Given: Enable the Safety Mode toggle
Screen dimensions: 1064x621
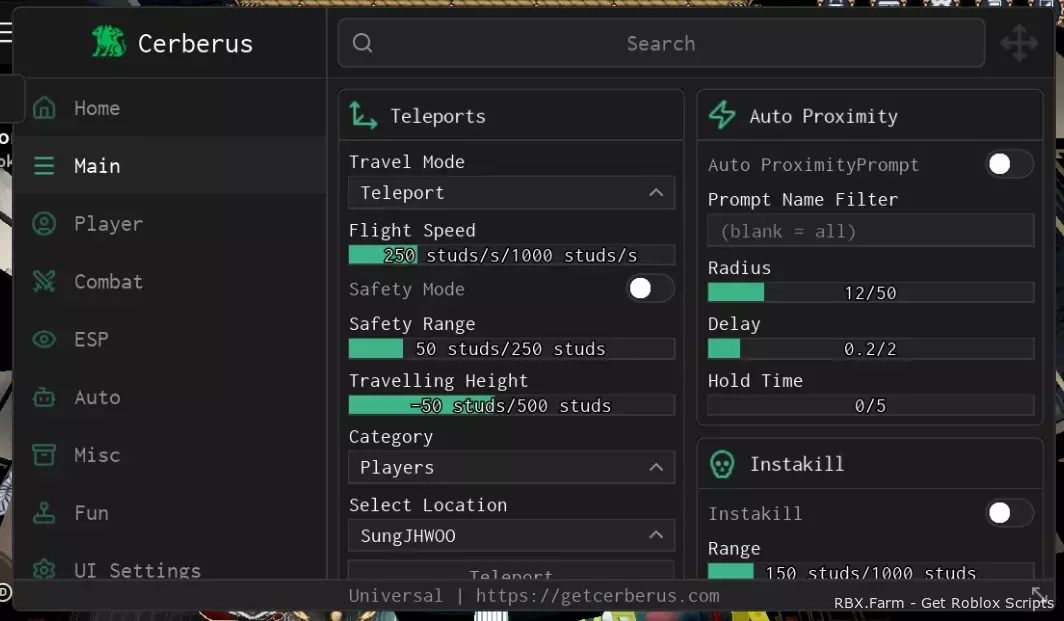Looking at the screenshot, I should (649, 288).
